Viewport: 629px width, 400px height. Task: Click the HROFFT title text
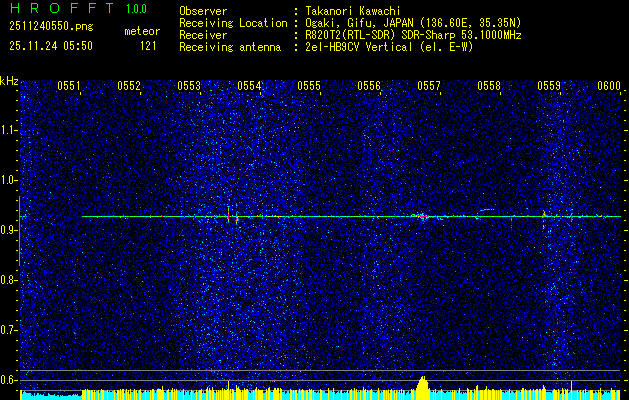pyautogui.click(x=63, y=8)
